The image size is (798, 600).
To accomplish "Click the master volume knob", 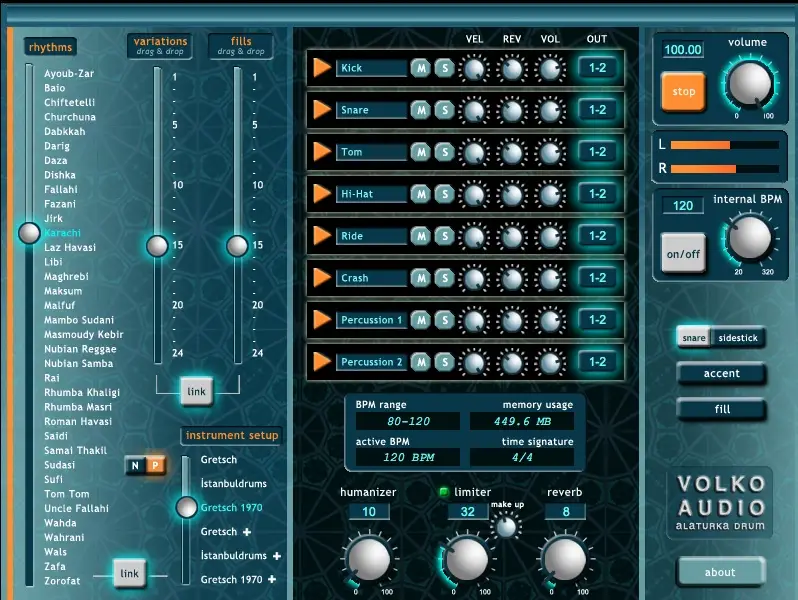I will coord(750,84).
